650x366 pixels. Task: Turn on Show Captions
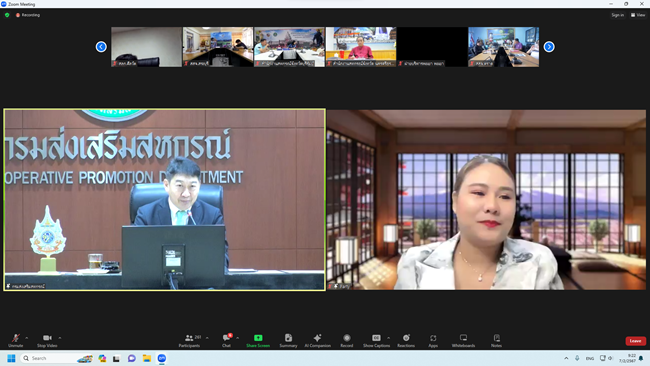coord(376,340)
